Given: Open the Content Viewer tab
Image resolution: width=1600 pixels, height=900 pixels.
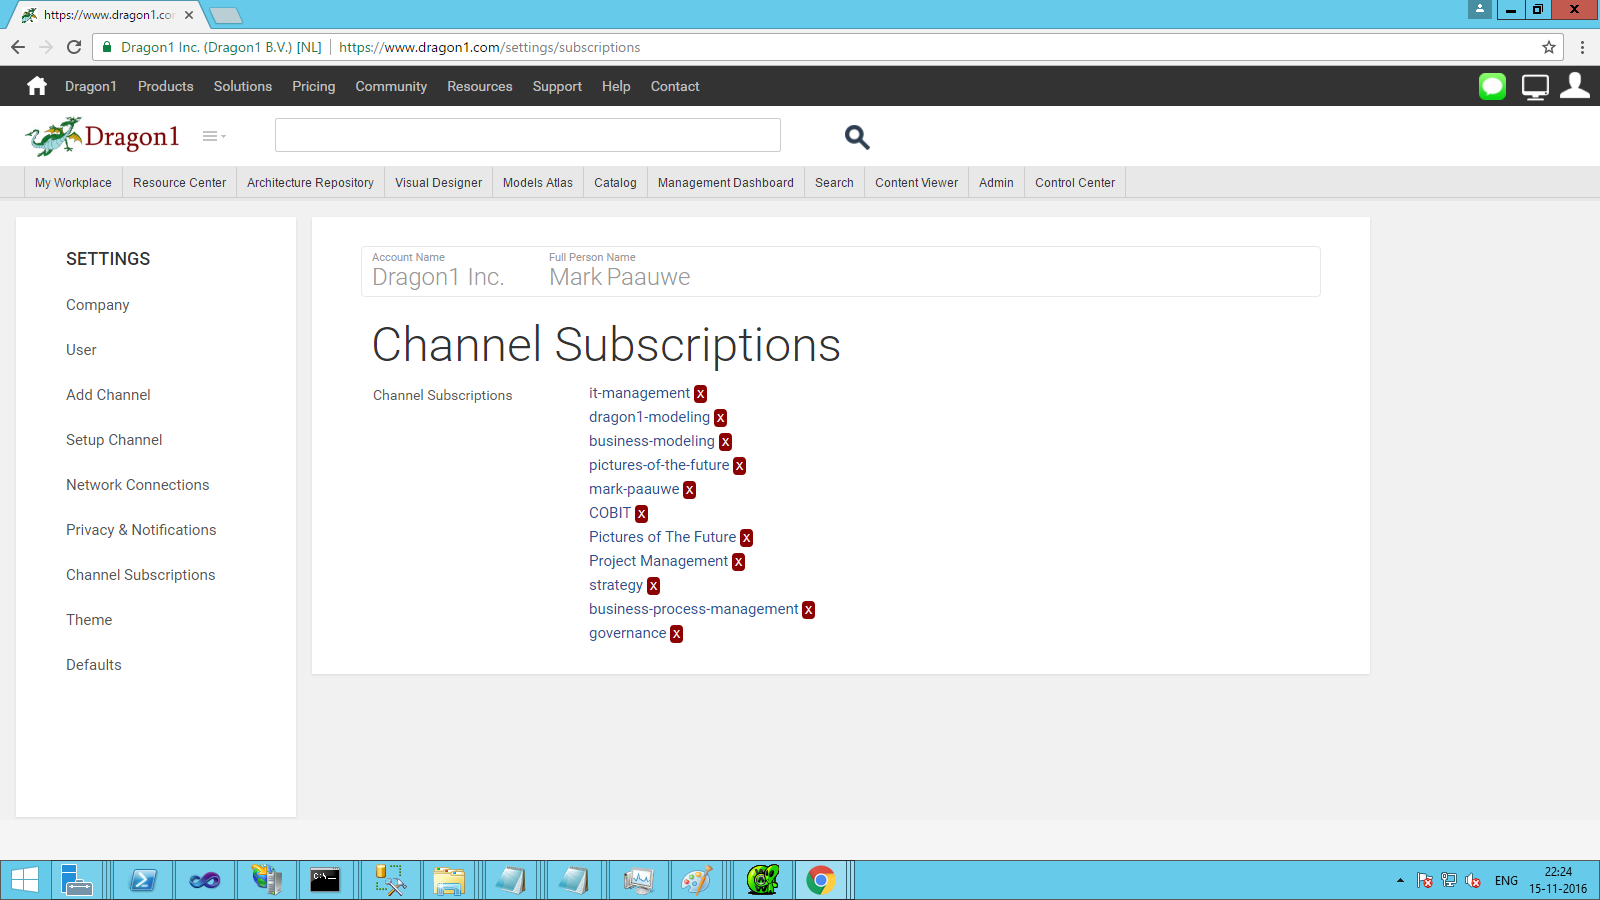Looking at the screenshot, I should tap(916, 182).
